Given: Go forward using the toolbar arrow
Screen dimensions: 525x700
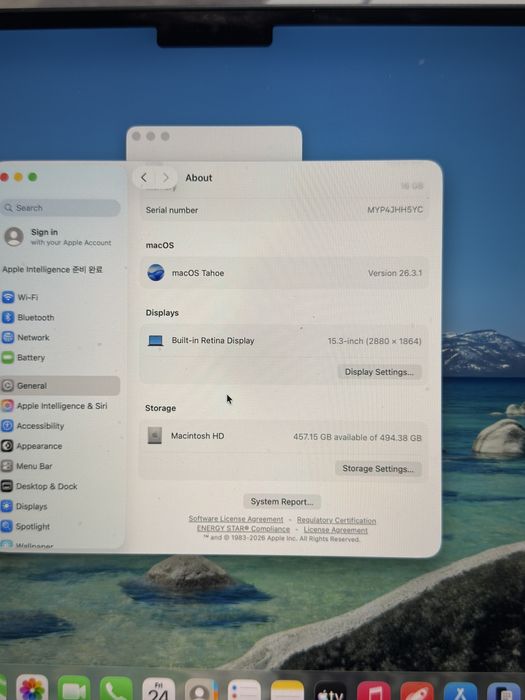Looking at the screenshot, I should 165,178.
